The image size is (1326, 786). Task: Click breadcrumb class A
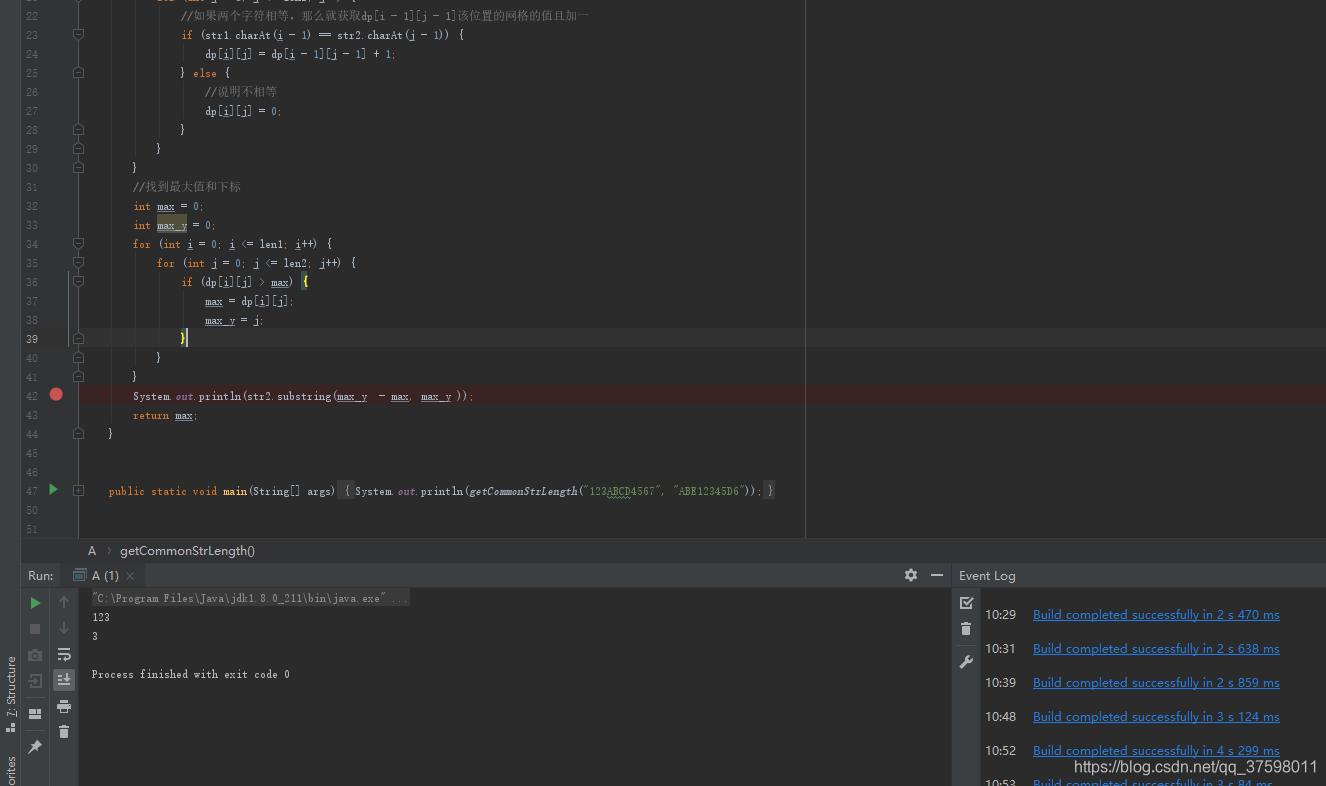click(92, 551)
